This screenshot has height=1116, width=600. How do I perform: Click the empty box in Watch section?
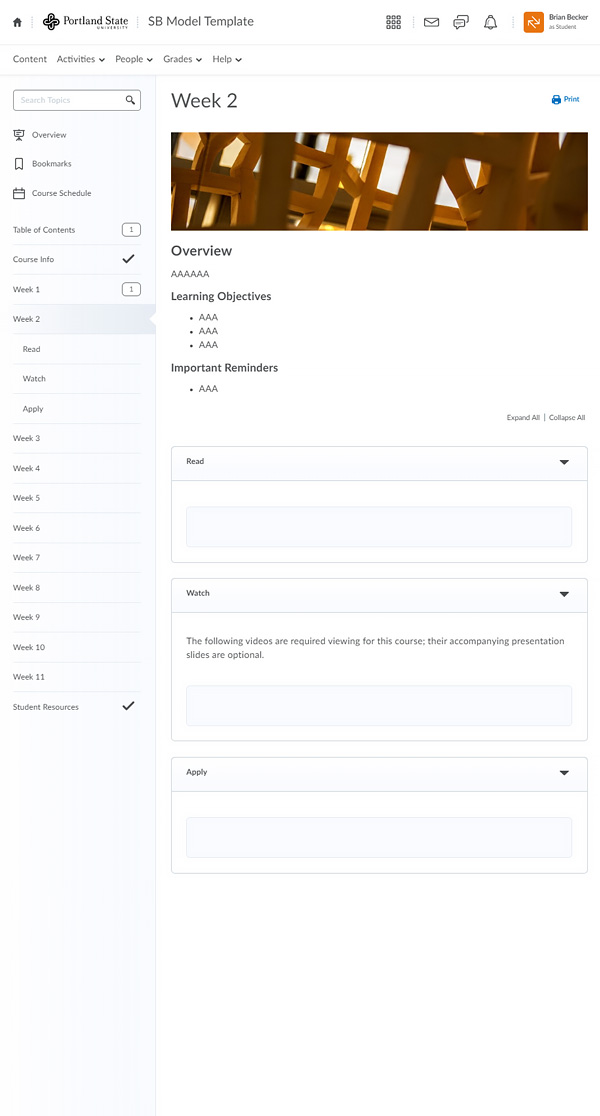click(379, 705)
